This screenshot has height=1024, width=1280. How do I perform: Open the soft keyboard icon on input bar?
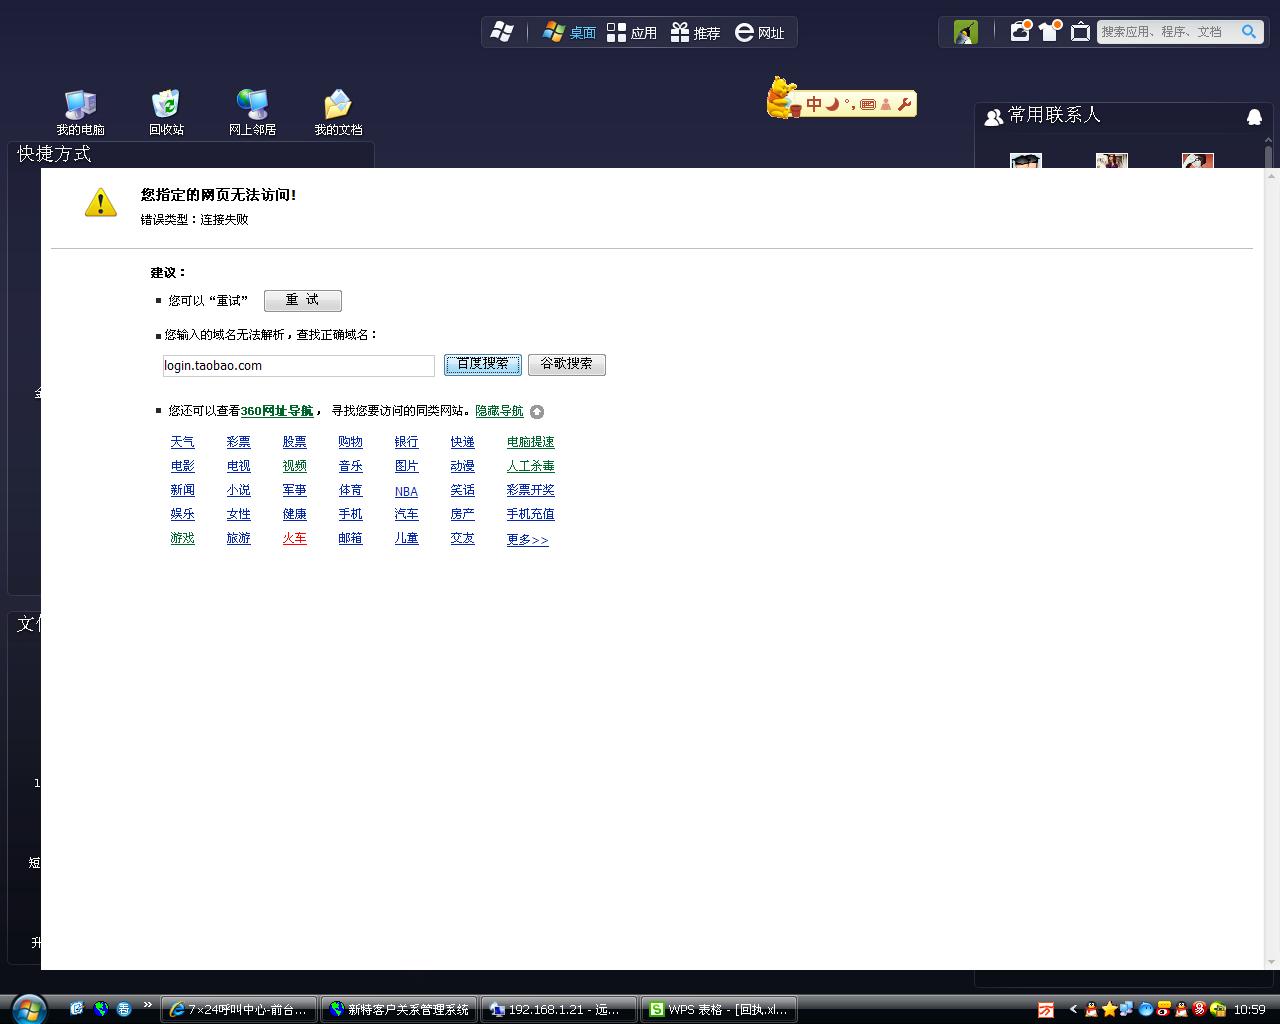pos(867,104)
